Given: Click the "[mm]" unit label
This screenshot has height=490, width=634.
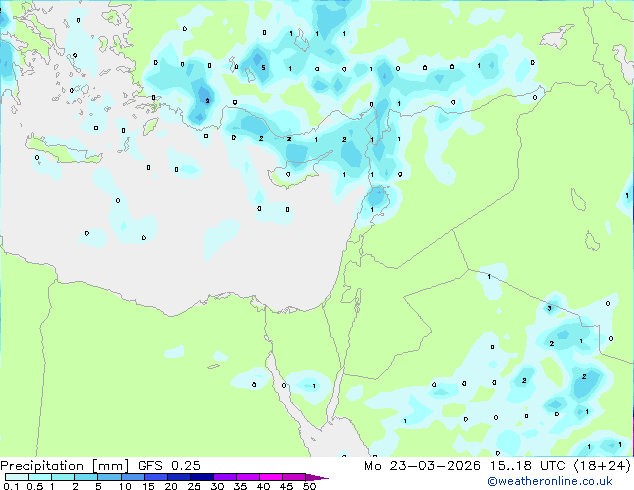Looking at the screenshot, I should coord(110,466).
